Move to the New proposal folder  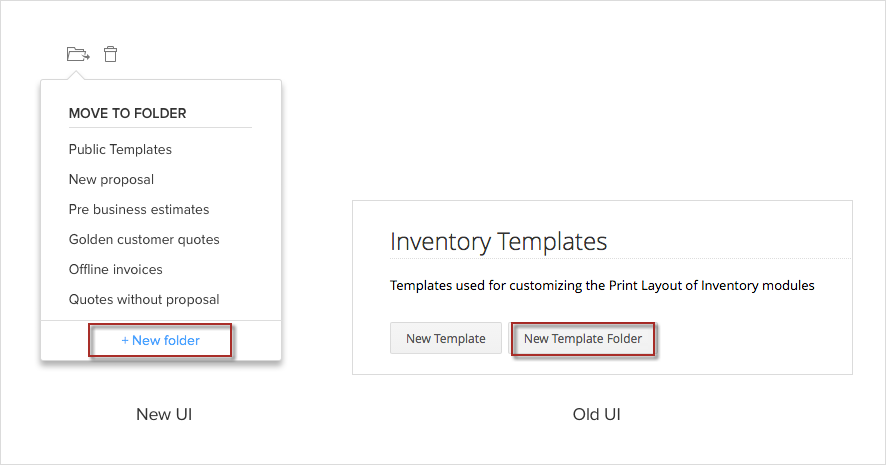click(x=111, y=179)
